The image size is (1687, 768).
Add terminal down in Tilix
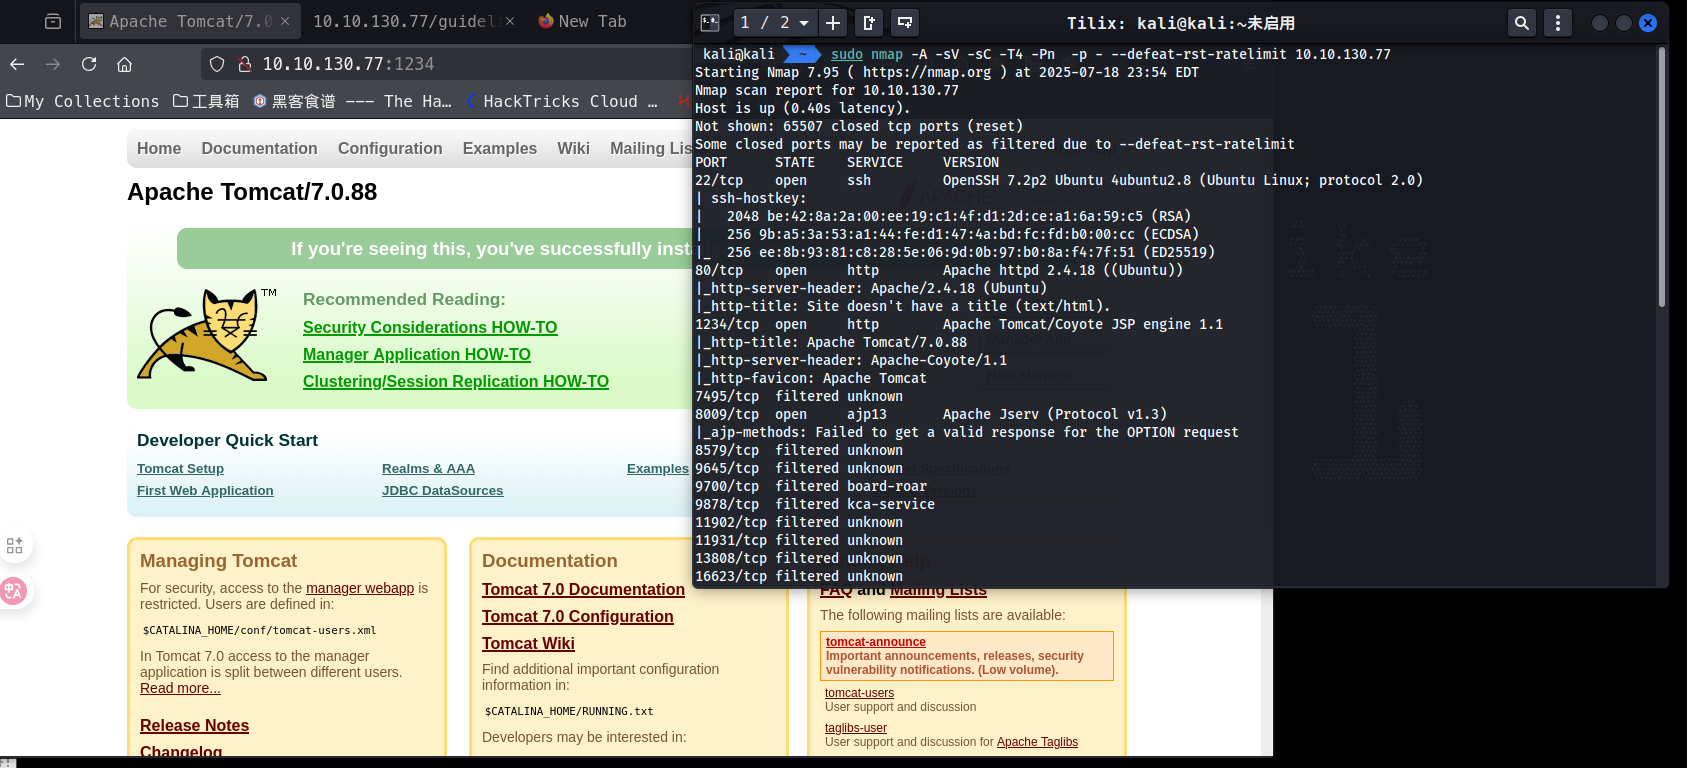coord(905,22)
